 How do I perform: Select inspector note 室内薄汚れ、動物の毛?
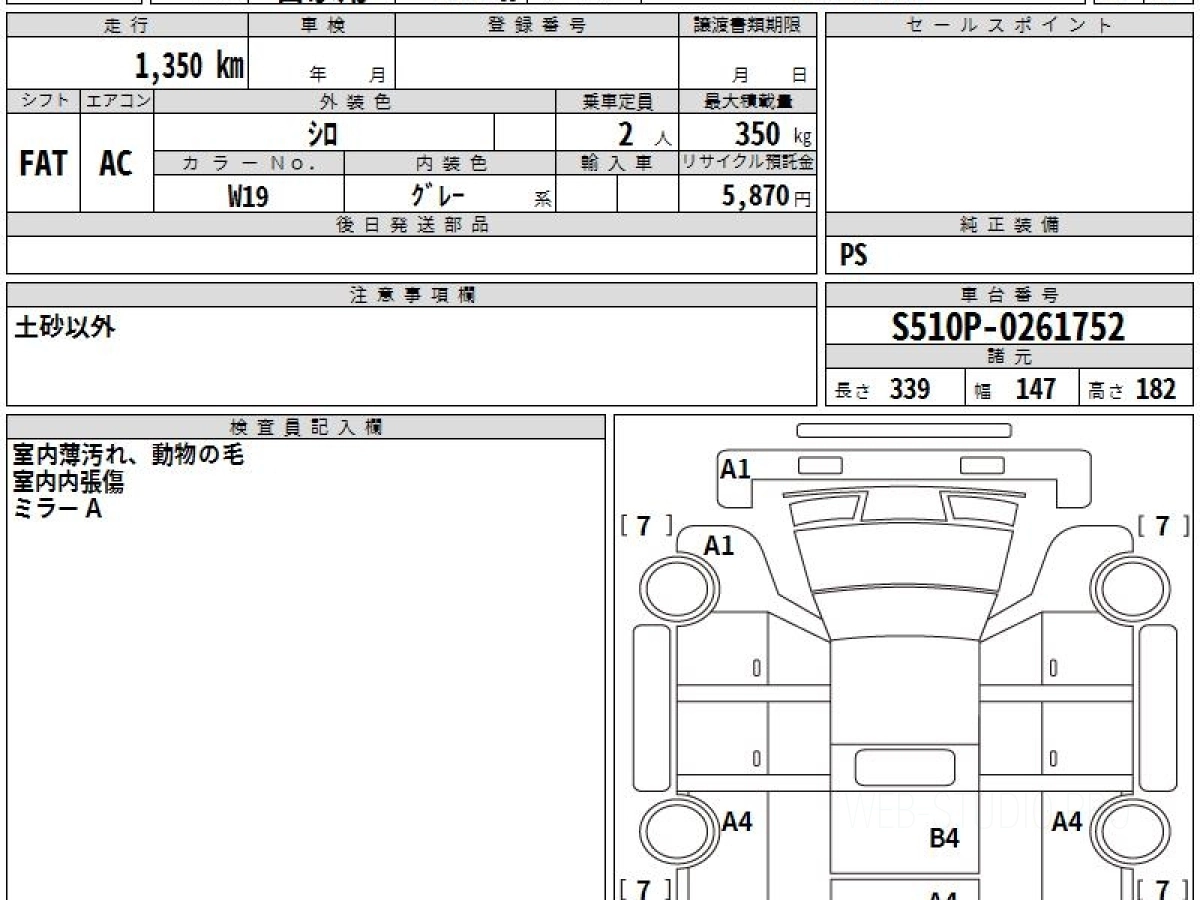(128, 455)
